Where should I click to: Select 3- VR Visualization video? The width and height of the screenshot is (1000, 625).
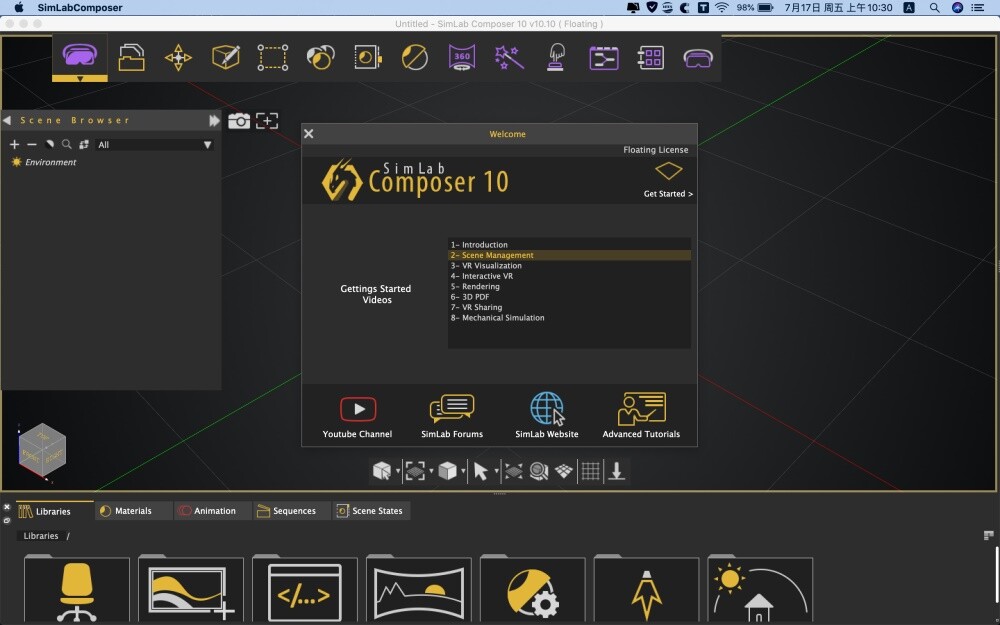[569, 265]
